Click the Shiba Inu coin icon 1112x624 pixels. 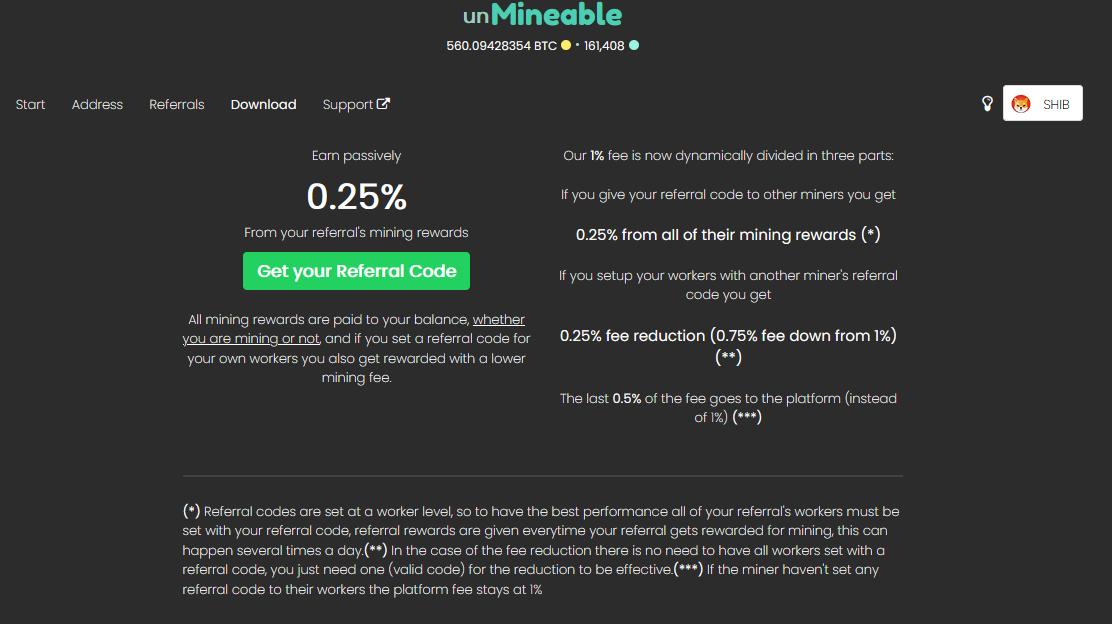(1021, 104)
